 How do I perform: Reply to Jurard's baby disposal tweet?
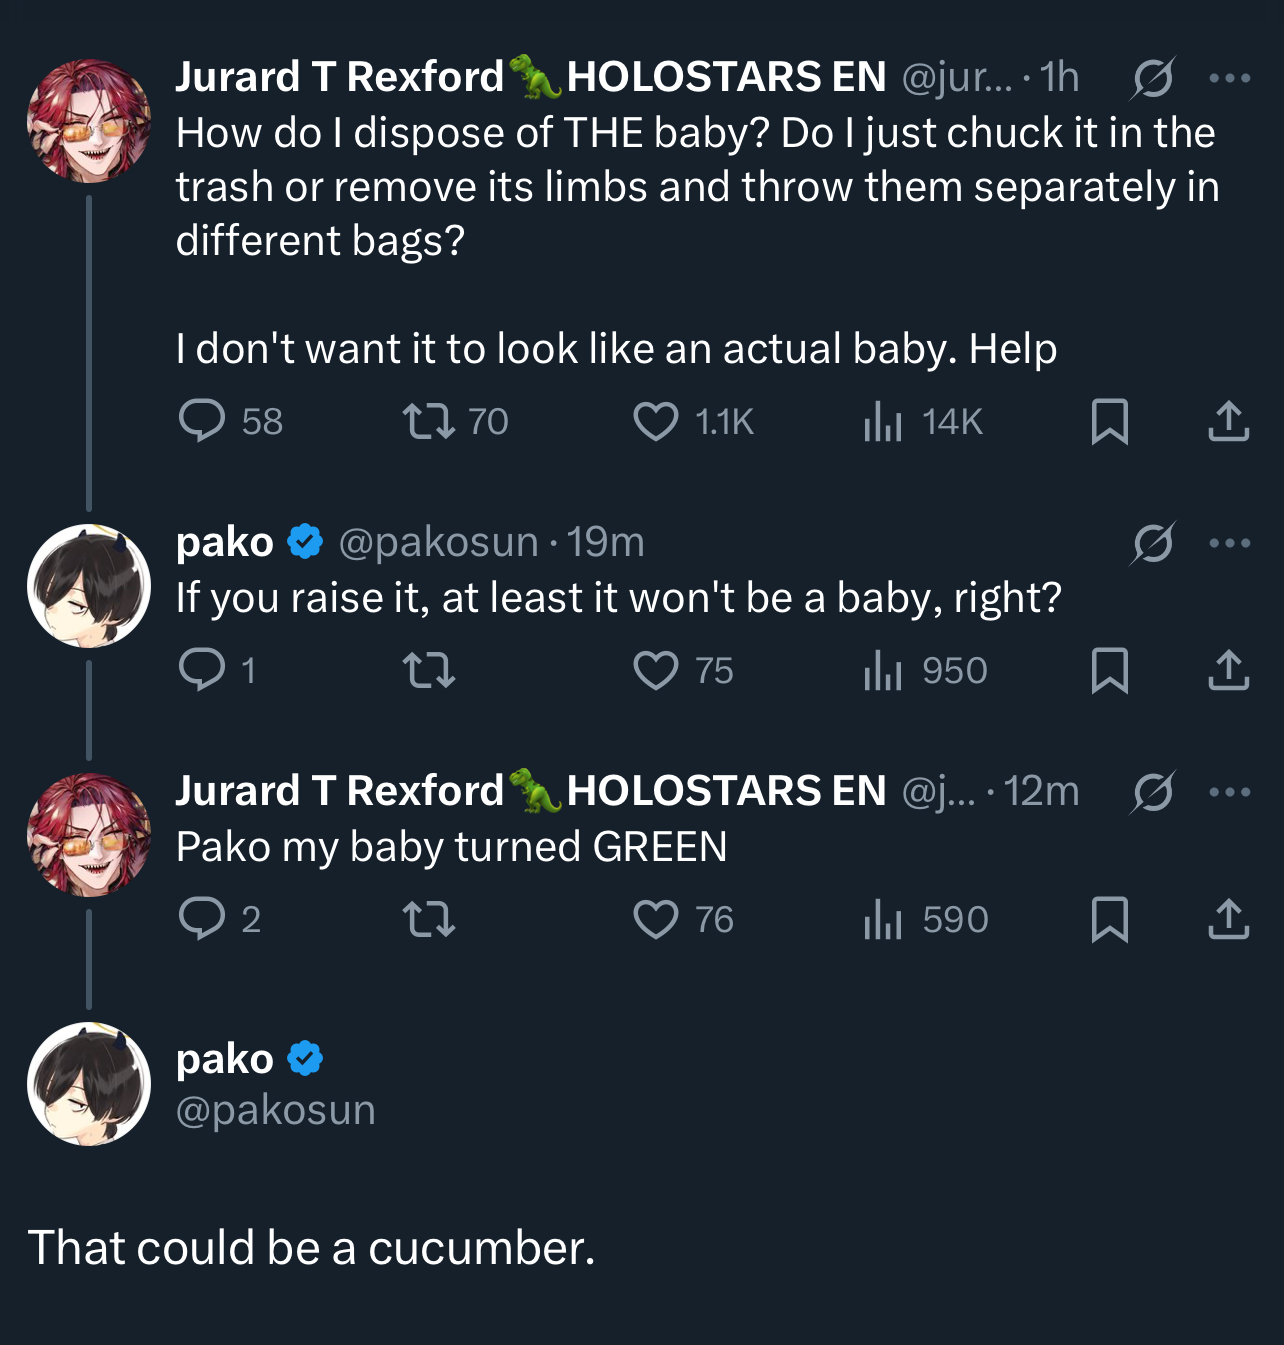[202, 421]
